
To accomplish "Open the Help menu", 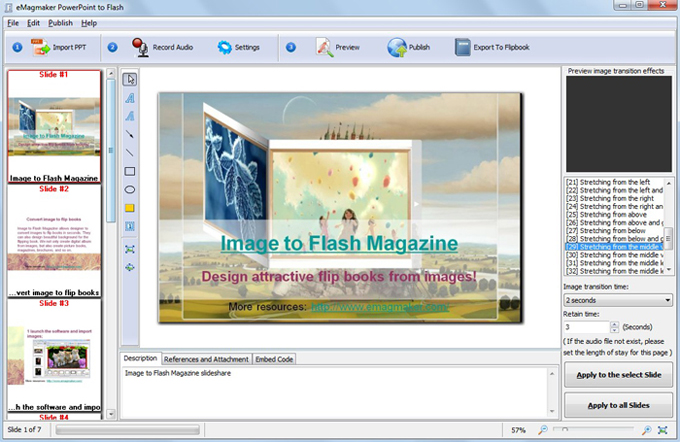I will click(89, 23).
